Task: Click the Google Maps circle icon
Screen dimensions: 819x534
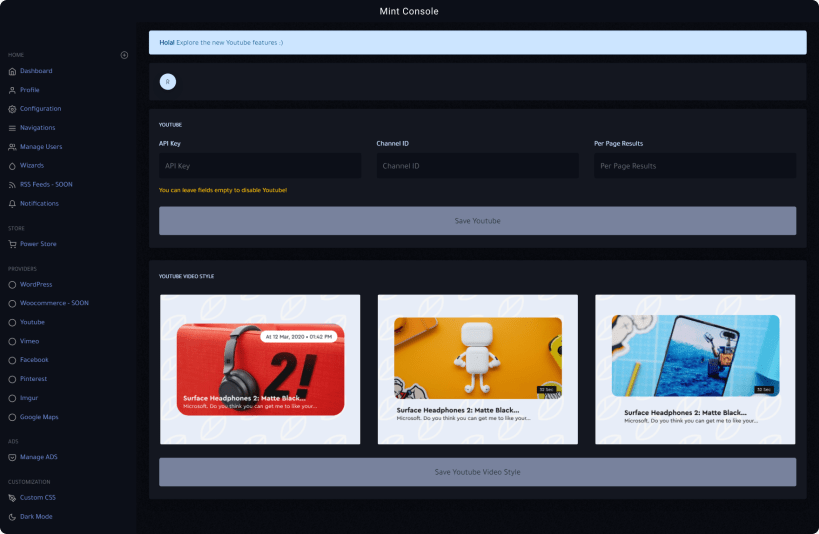Action: [x=12, y=417]
